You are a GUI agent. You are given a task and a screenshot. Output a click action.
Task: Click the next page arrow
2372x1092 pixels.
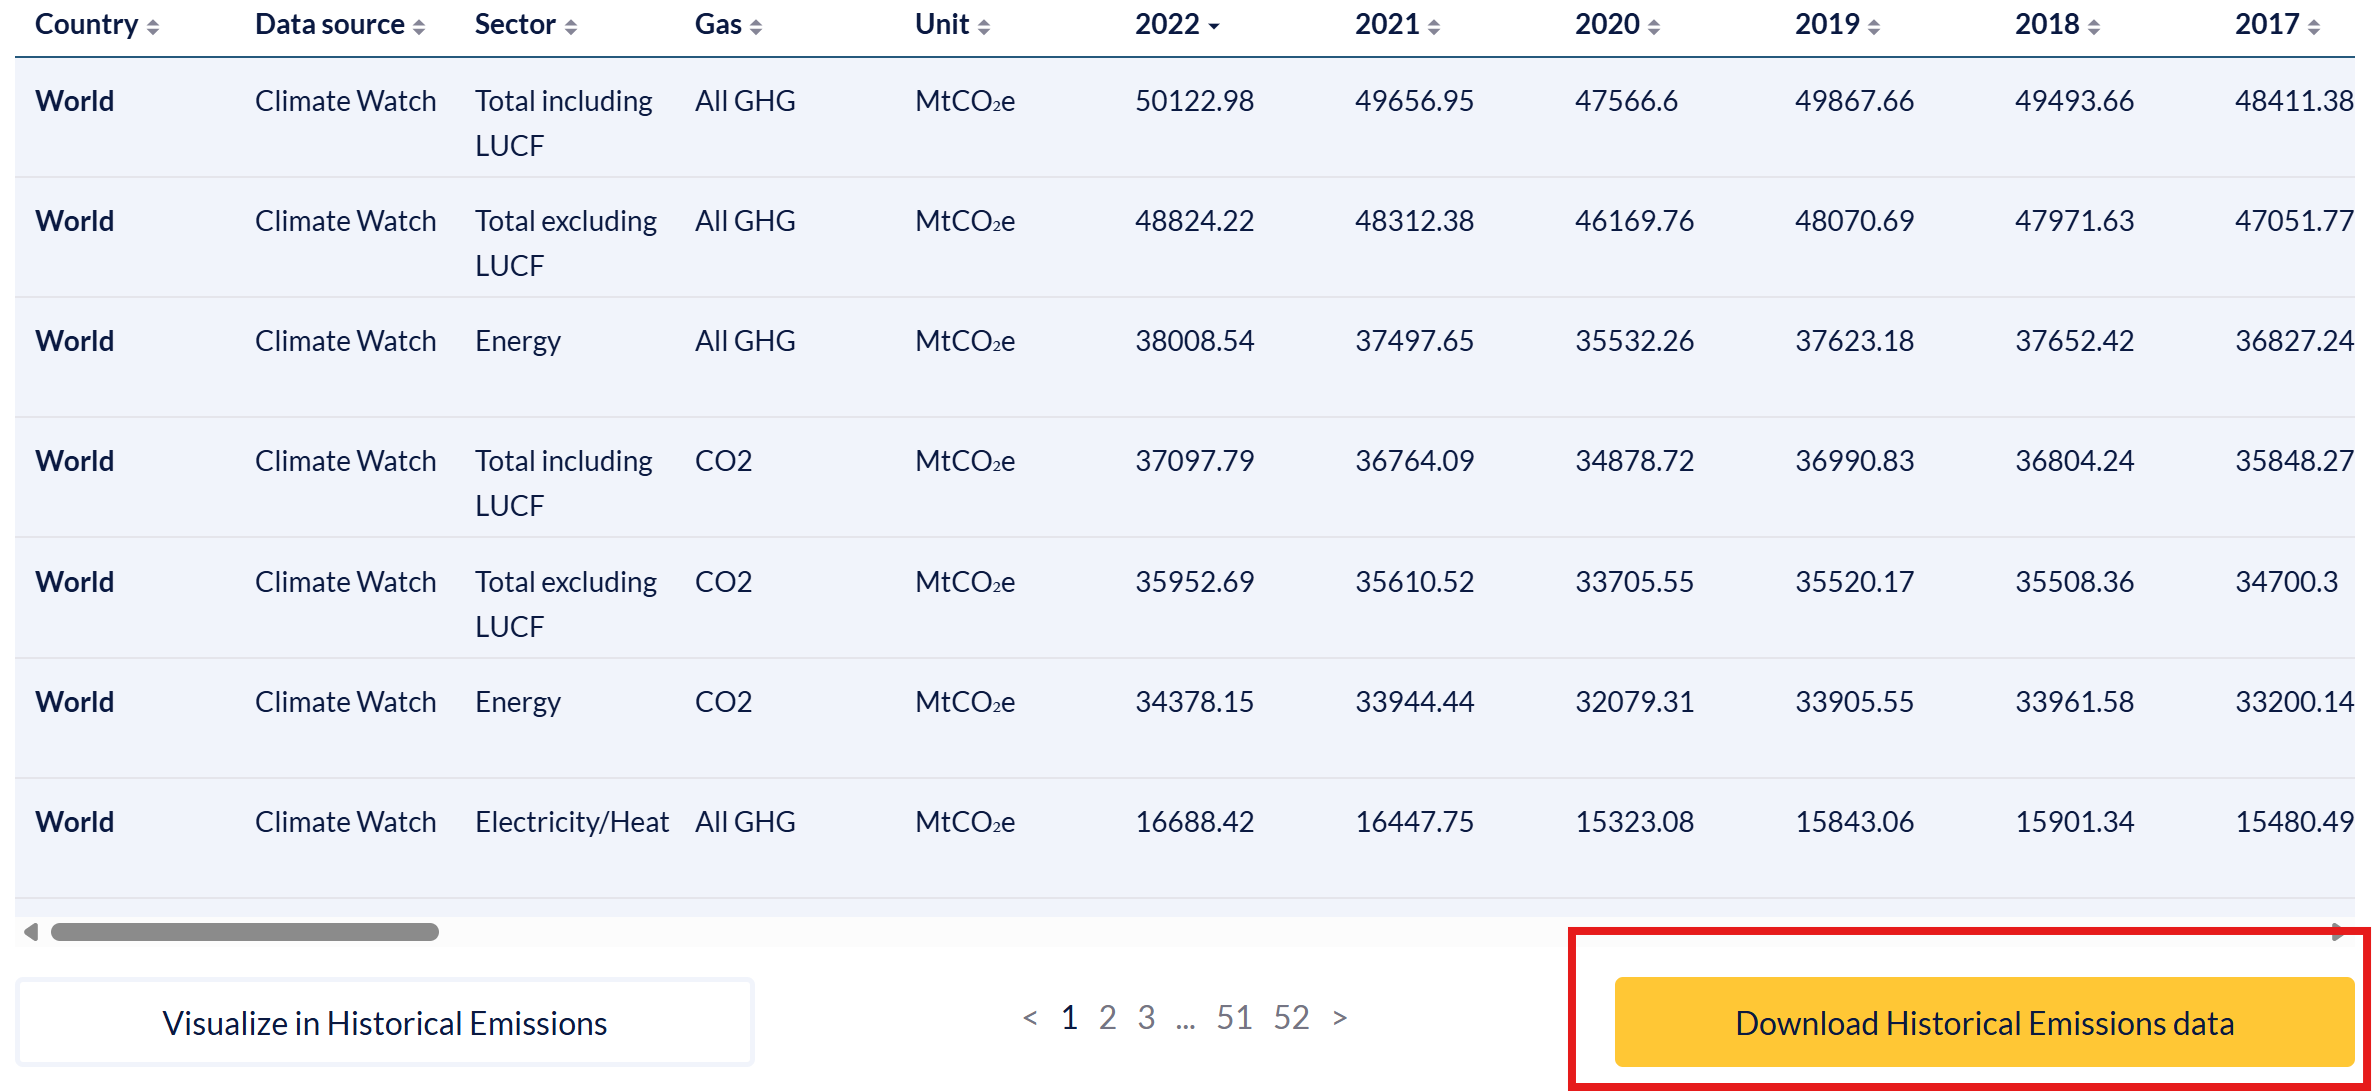pos(1340,1018)
